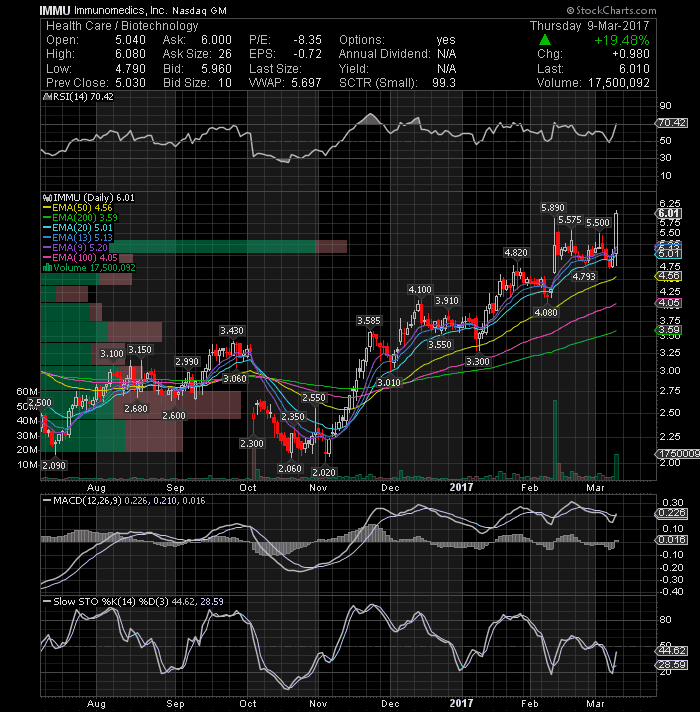Click the pink 4.05 EMA tag on axis
The height and width of the screenshot is (712, 700).
pyautogui.click(x=669, y=303)
